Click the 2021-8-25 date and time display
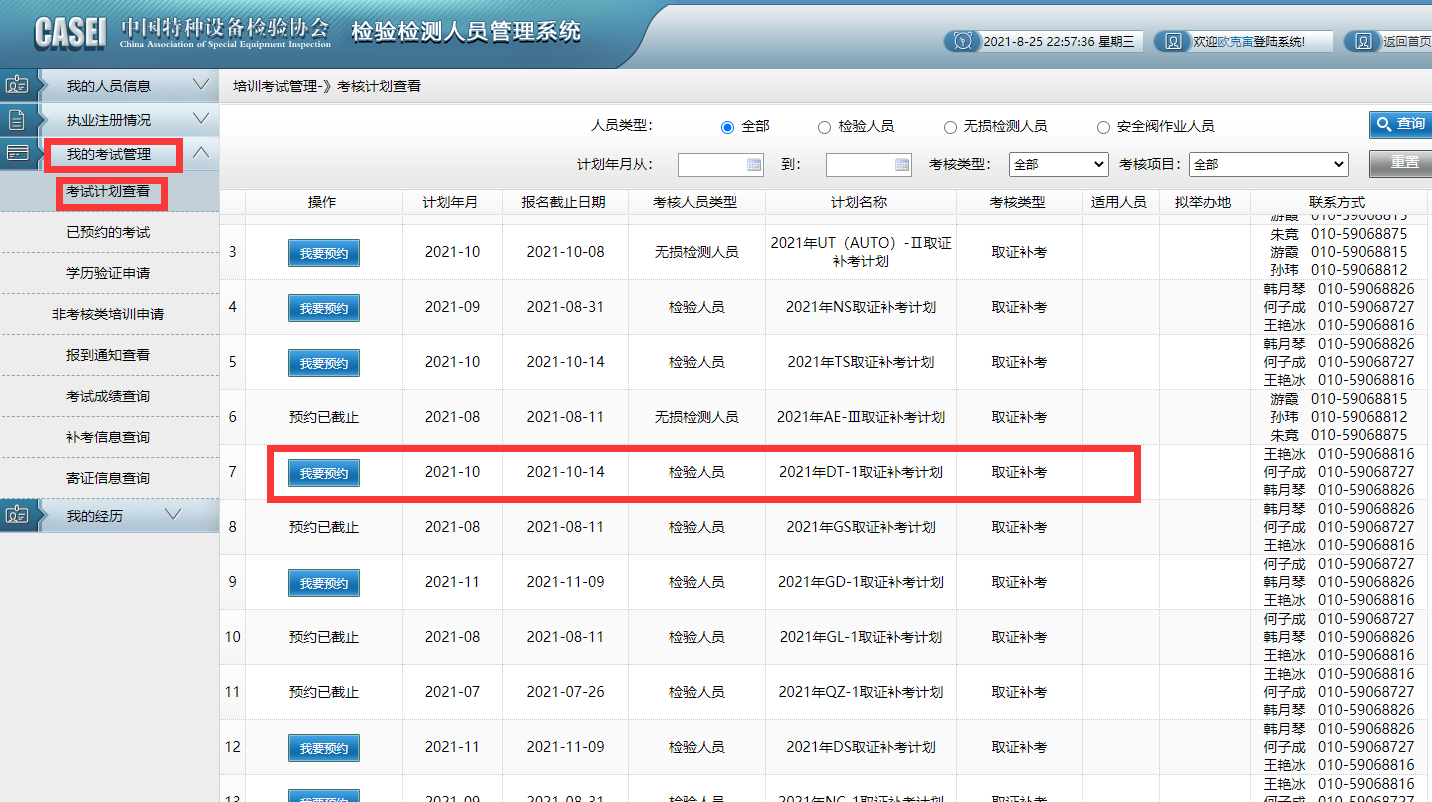Screen dimensions: 1432x802 click(1058, 42)
